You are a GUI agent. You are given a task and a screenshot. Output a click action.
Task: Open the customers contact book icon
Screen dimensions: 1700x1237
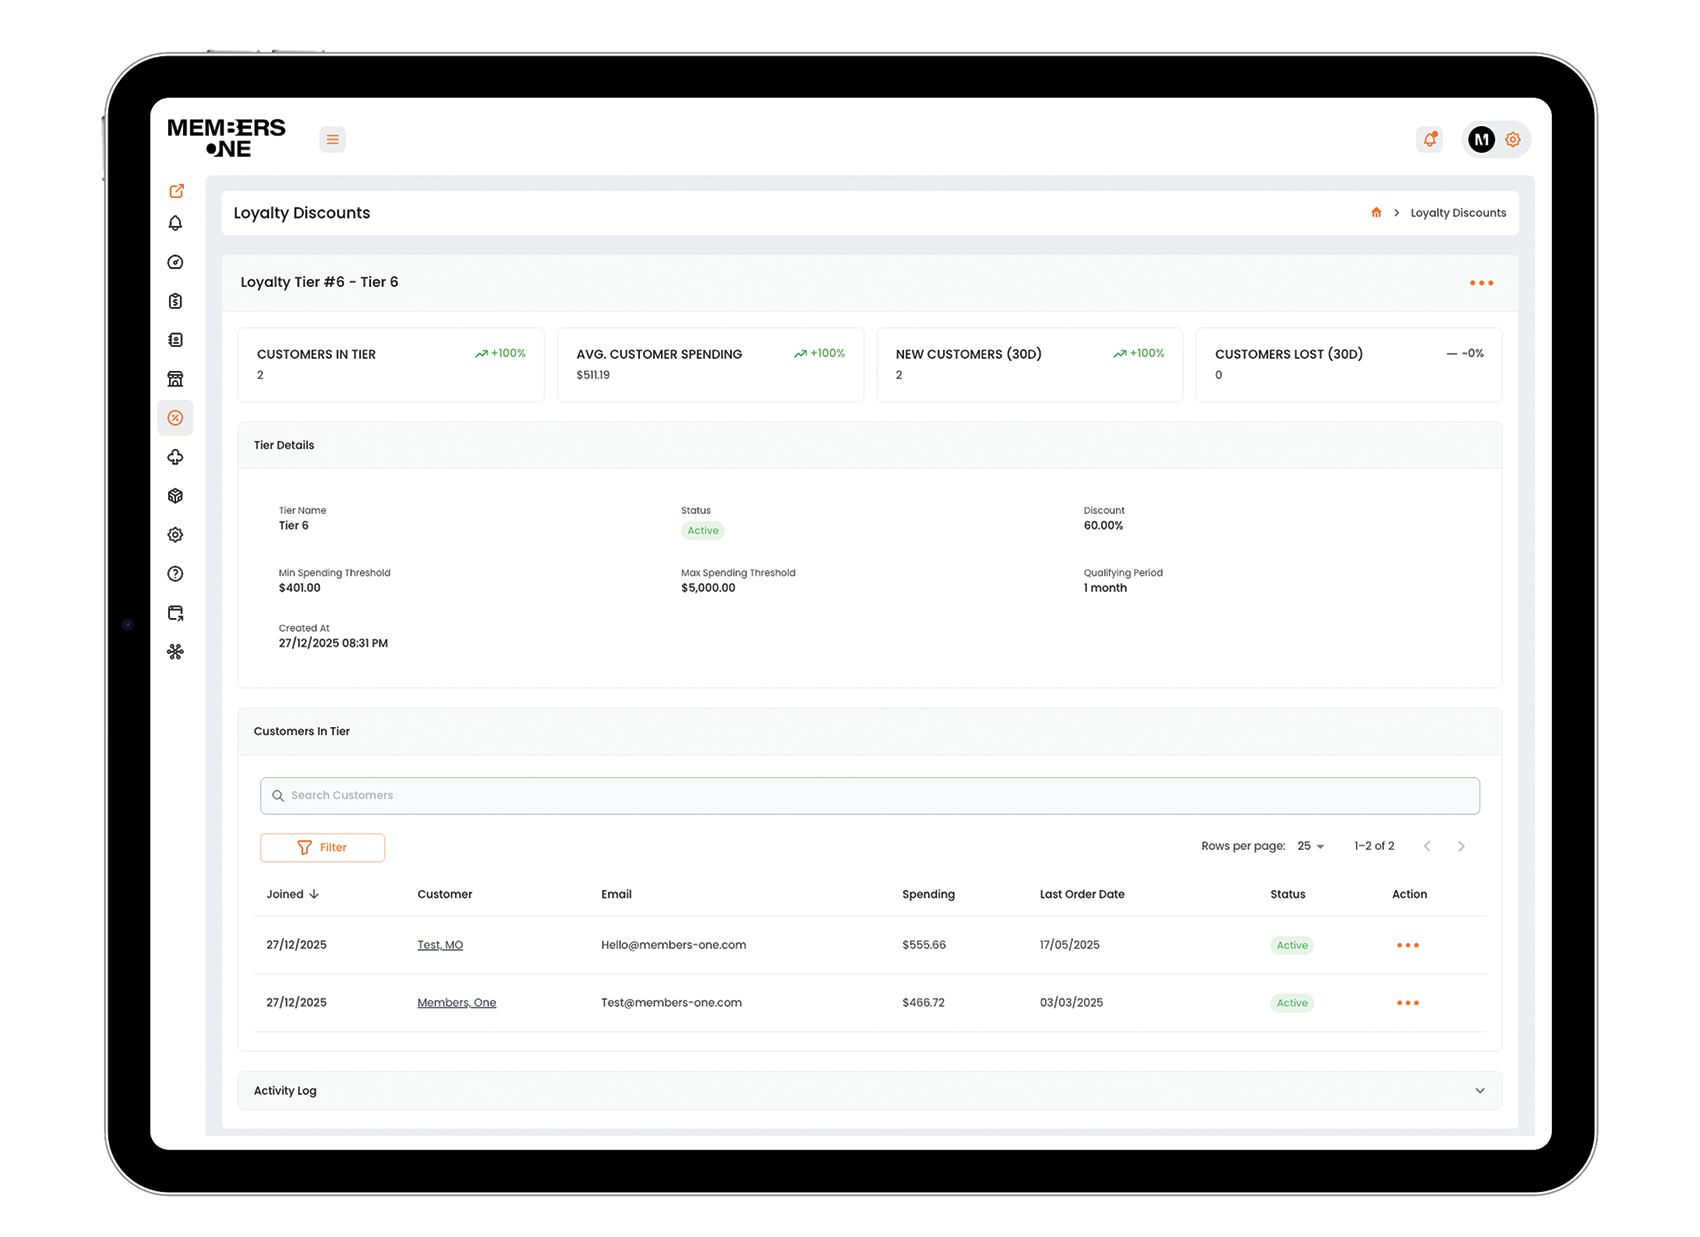click(x=175, y=339)
